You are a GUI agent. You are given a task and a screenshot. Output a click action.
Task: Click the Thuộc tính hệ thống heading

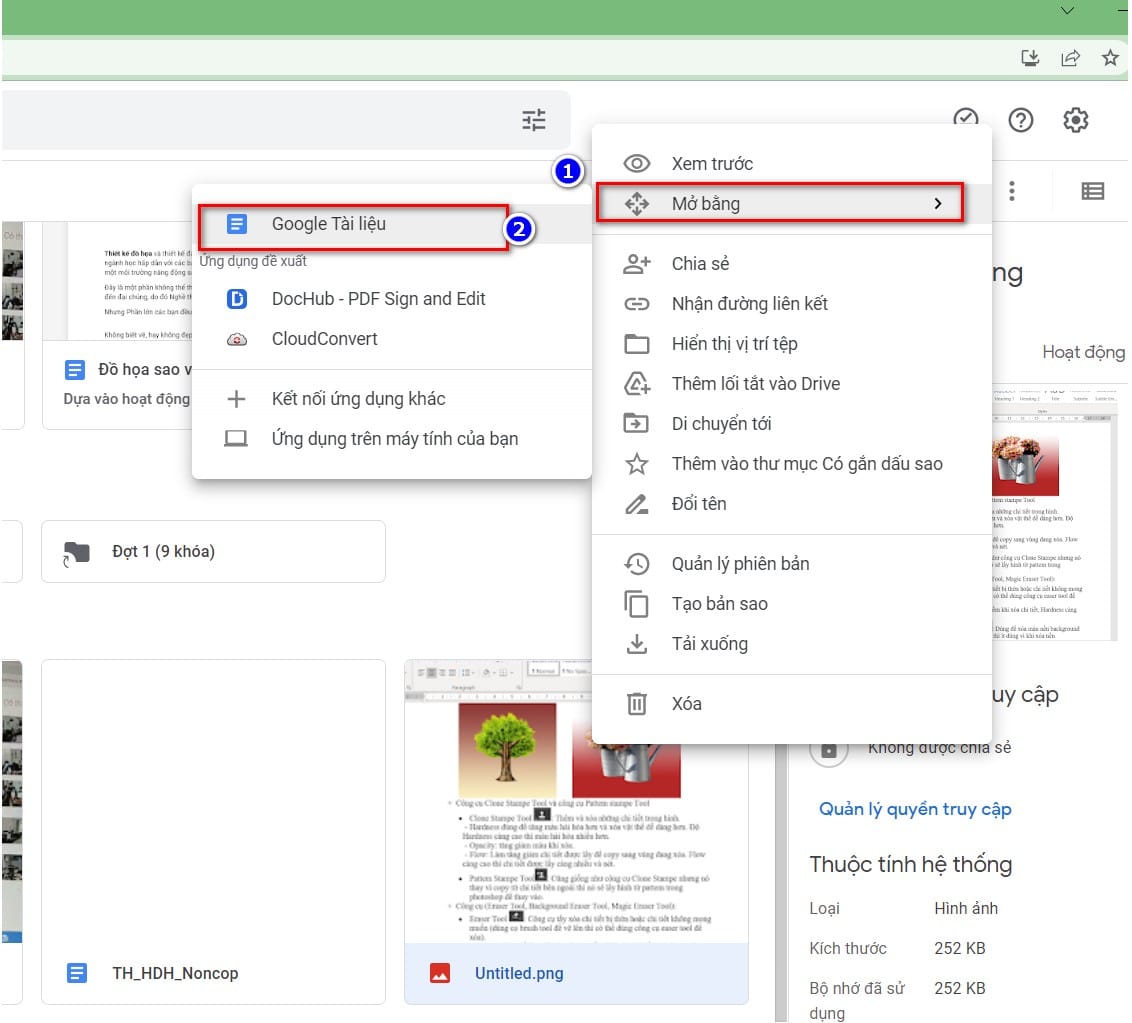point(910,864)
